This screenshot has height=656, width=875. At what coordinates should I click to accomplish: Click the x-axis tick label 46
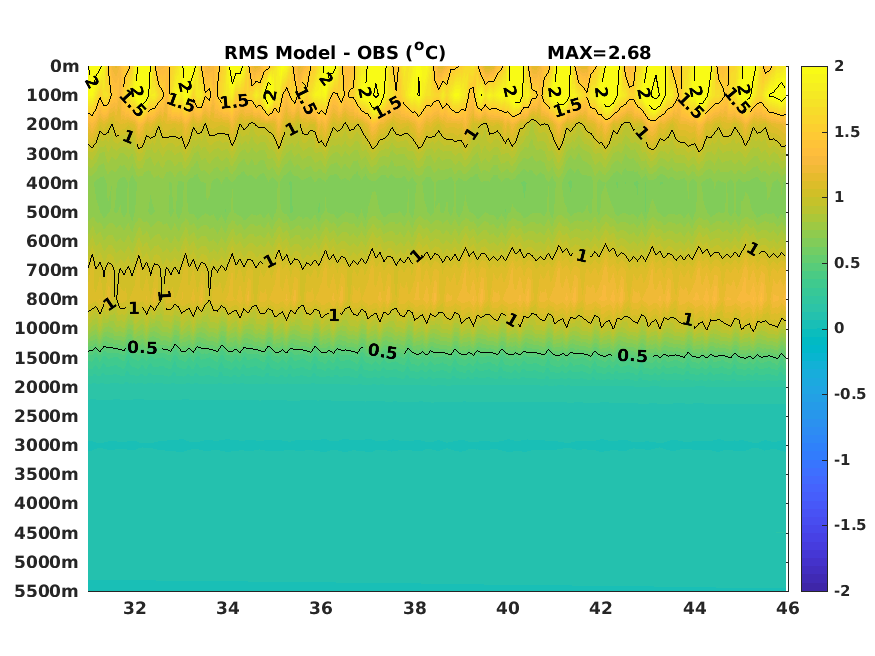787,607
